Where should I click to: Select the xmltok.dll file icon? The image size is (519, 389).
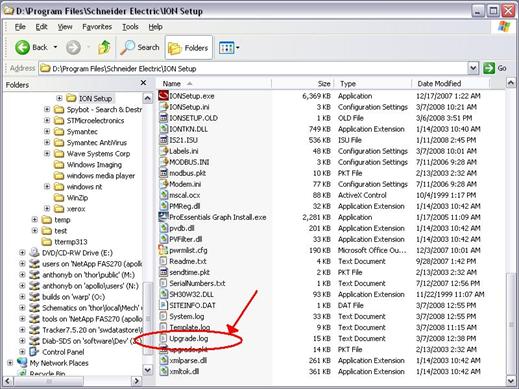164,371
